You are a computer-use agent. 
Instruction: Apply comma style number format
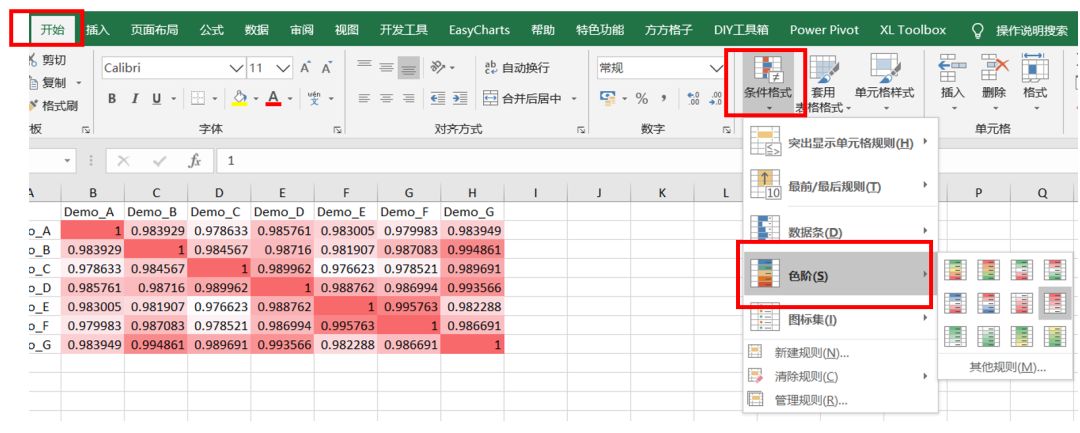pos(664,99)
